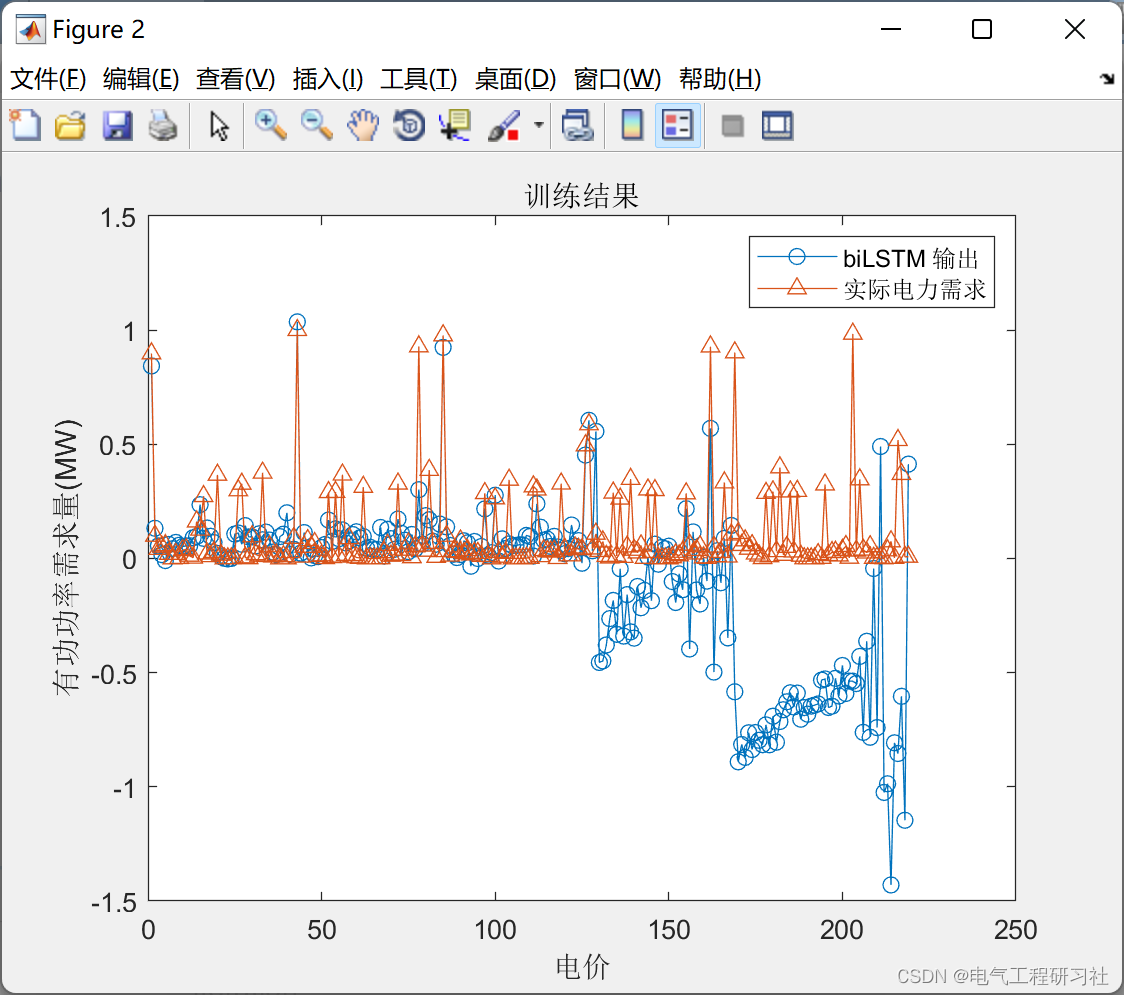Open the 查看(V) menu
The height and width of the screenshot is (995, 1124).
(235, 79)
